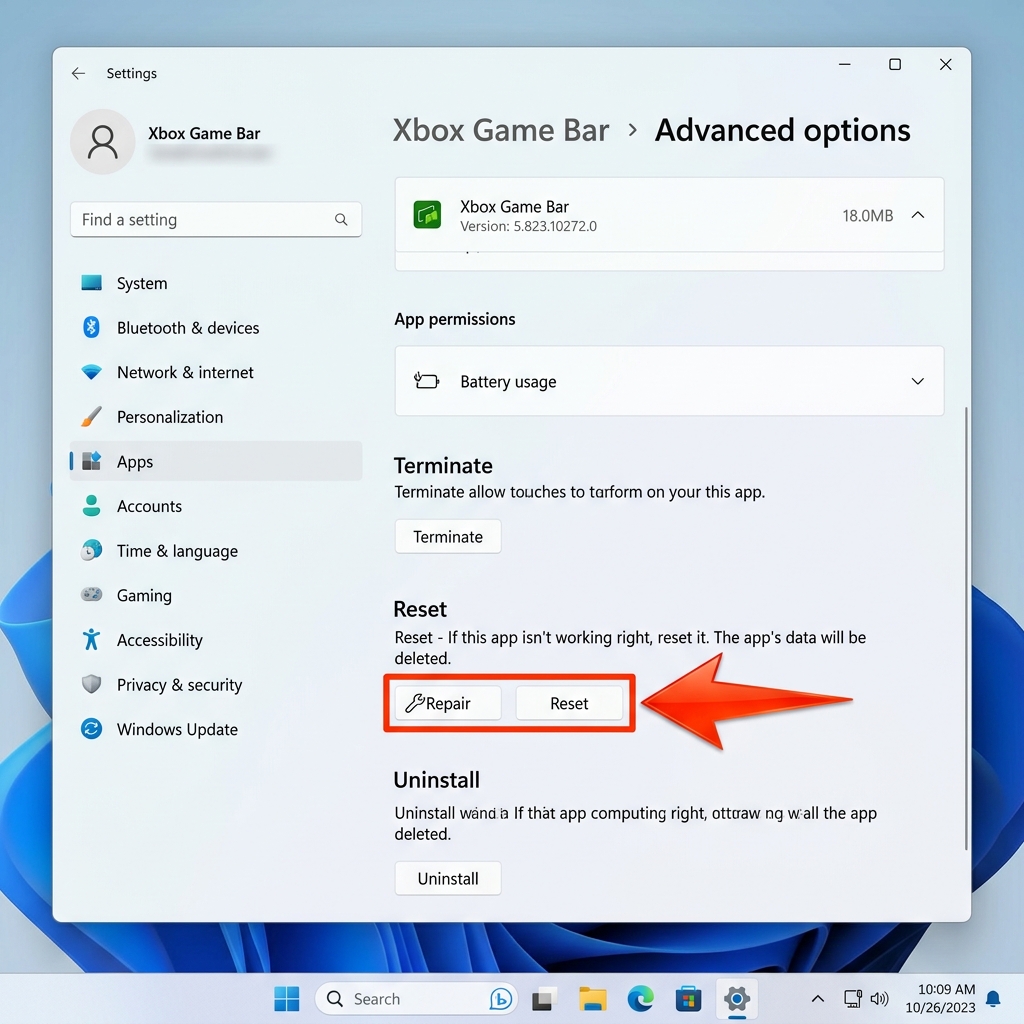
Task: Click the Apps sidebar icon
Action: (91, 461)
